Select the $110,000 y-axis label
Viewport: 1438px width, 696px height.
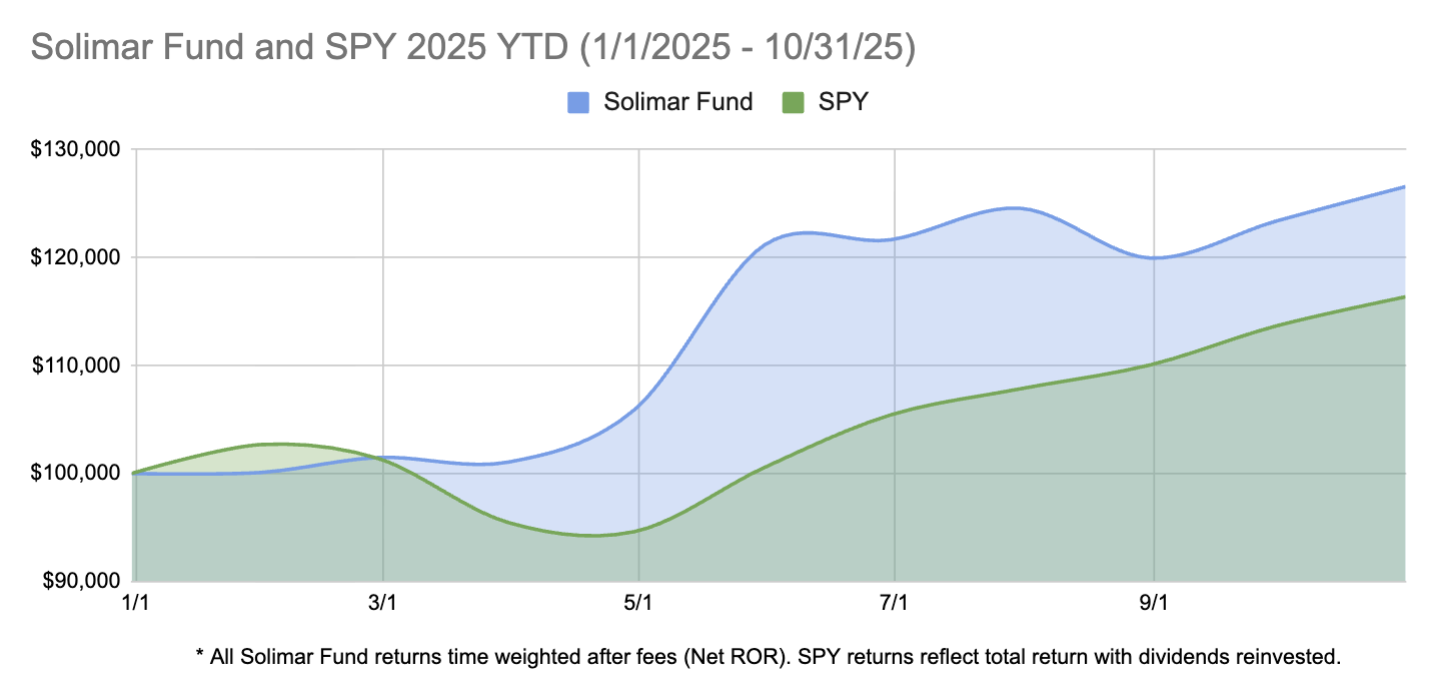coord(75,366)
